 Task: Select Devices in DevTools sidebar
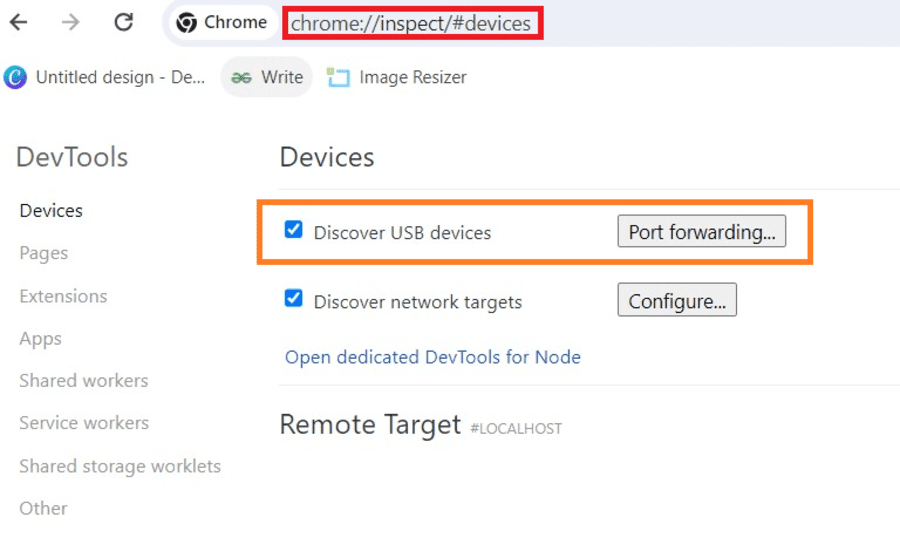[x=51, y=211]
